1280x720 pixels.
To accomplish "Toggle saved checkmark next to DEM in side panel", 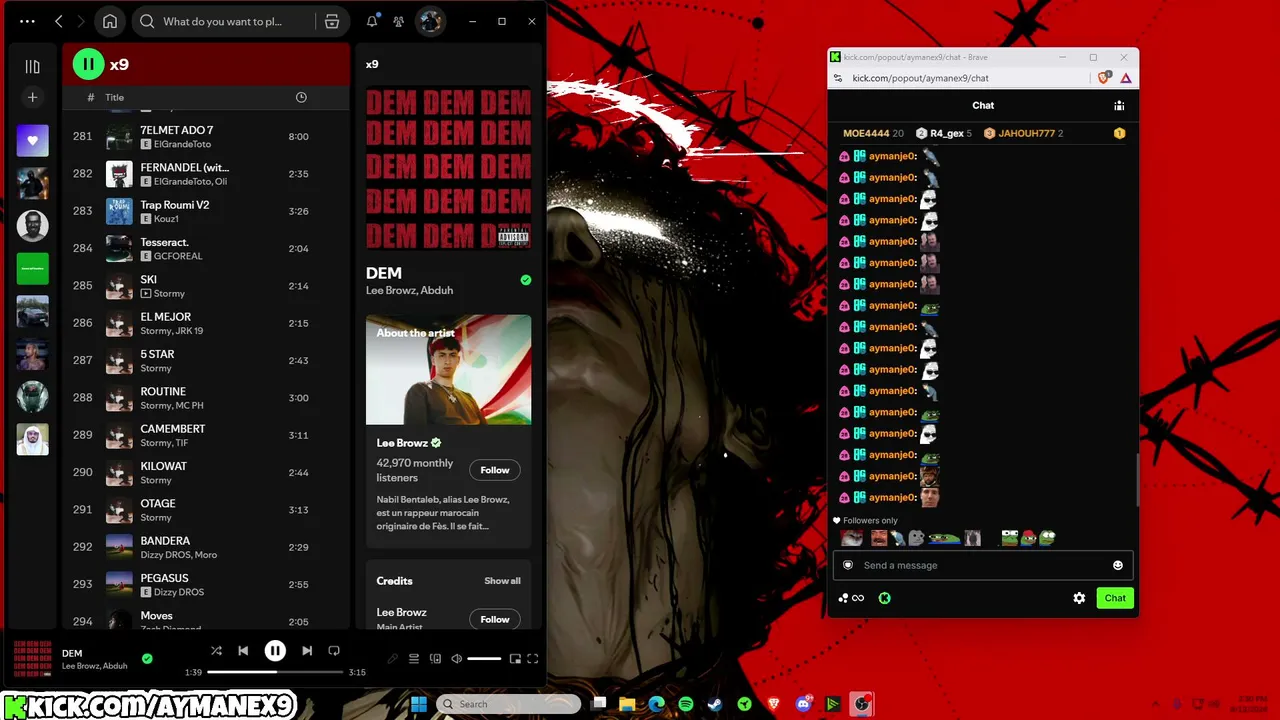I will pos(526,280).
